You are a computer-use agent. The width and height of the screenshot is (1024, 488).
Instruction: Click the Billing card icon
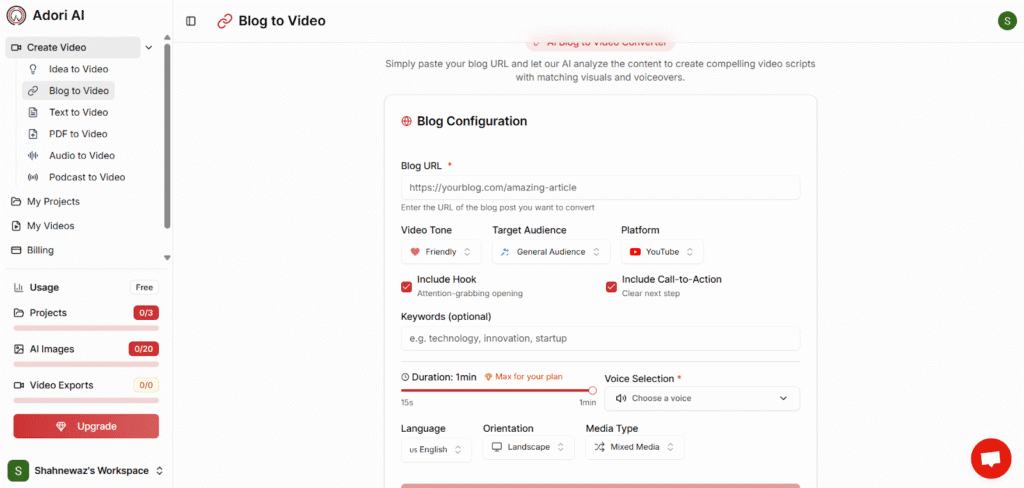[x=16, y=250]
